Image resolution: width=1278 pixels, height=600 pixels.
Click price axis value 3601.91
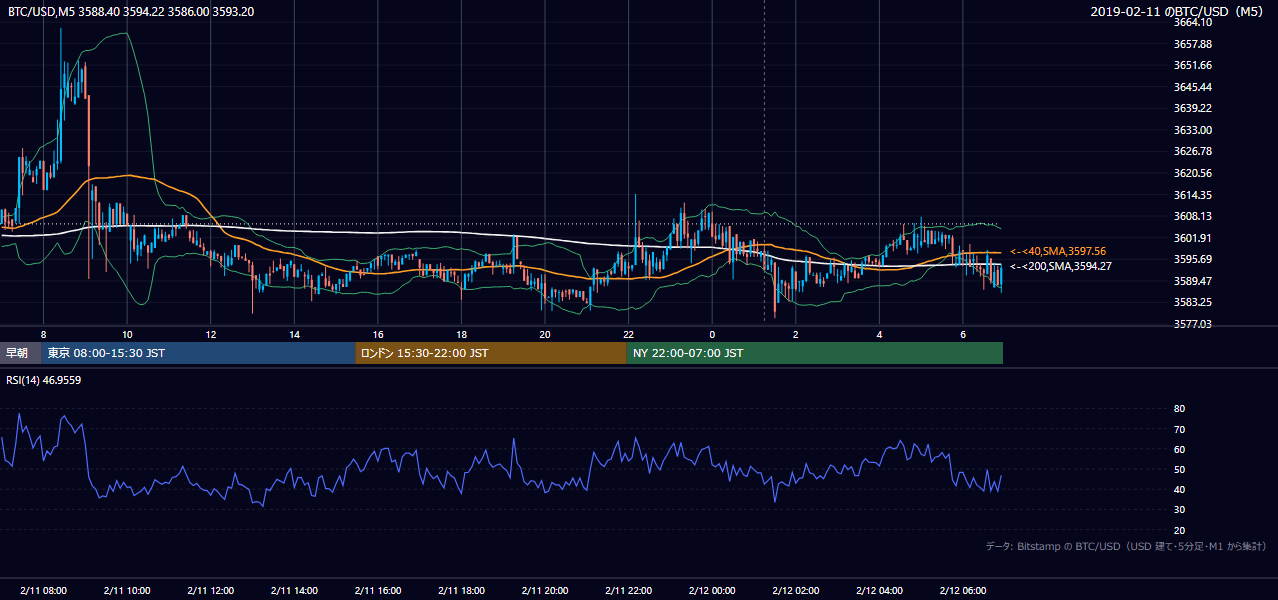[1192, 238]
